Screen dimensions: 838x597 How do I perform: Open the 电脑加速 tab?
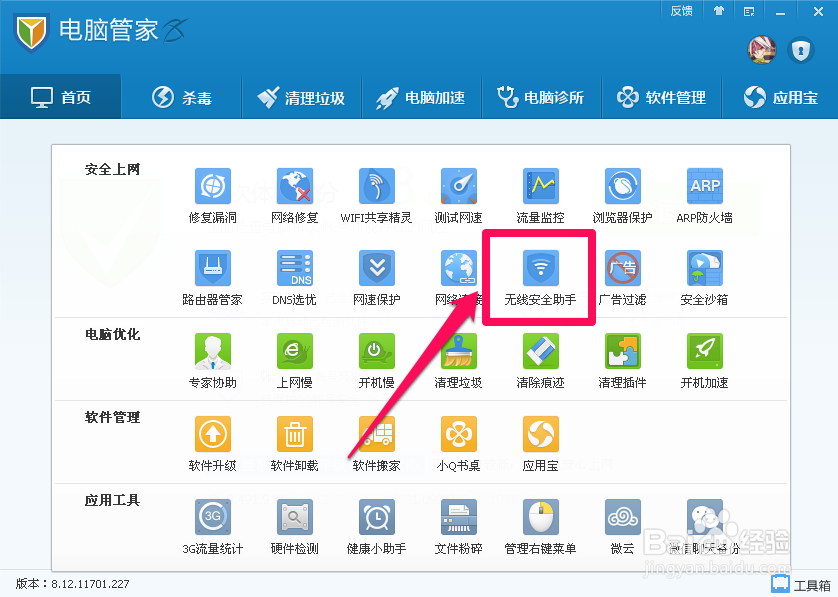(421, 97)
